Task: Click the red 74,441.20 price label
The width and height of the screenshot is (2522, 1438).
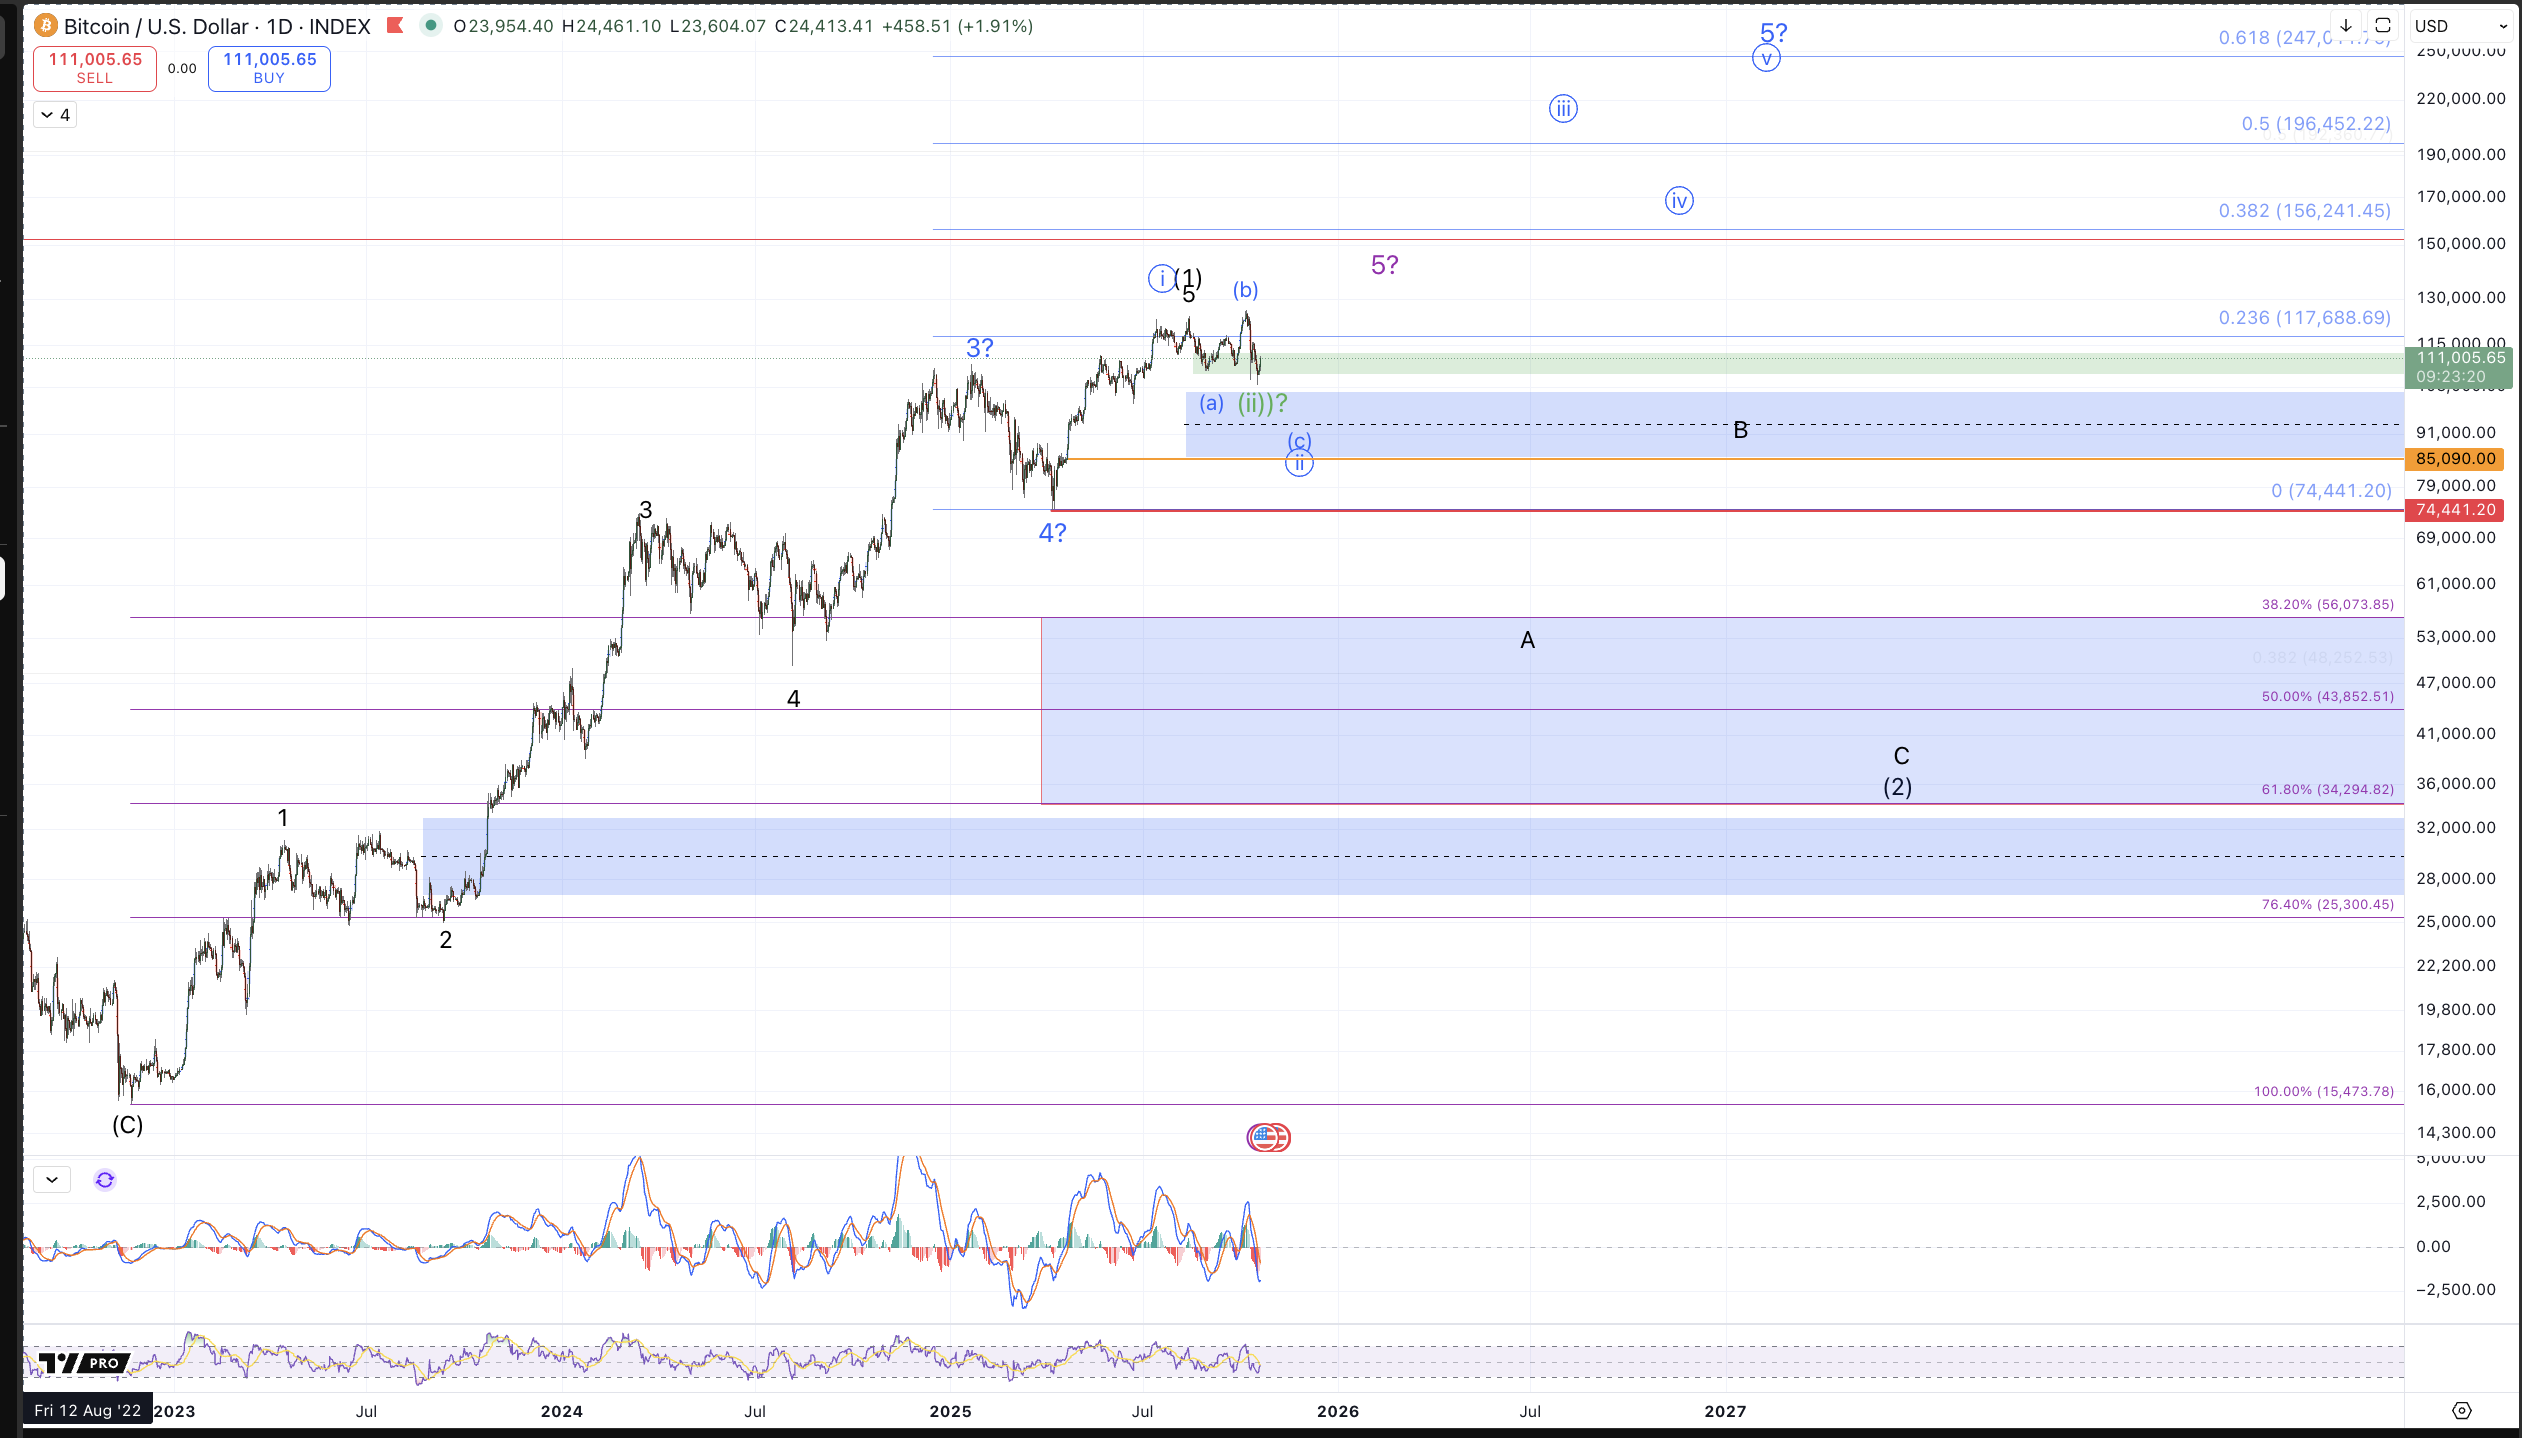Action: pyautogui.click(x=2455, y=510)
